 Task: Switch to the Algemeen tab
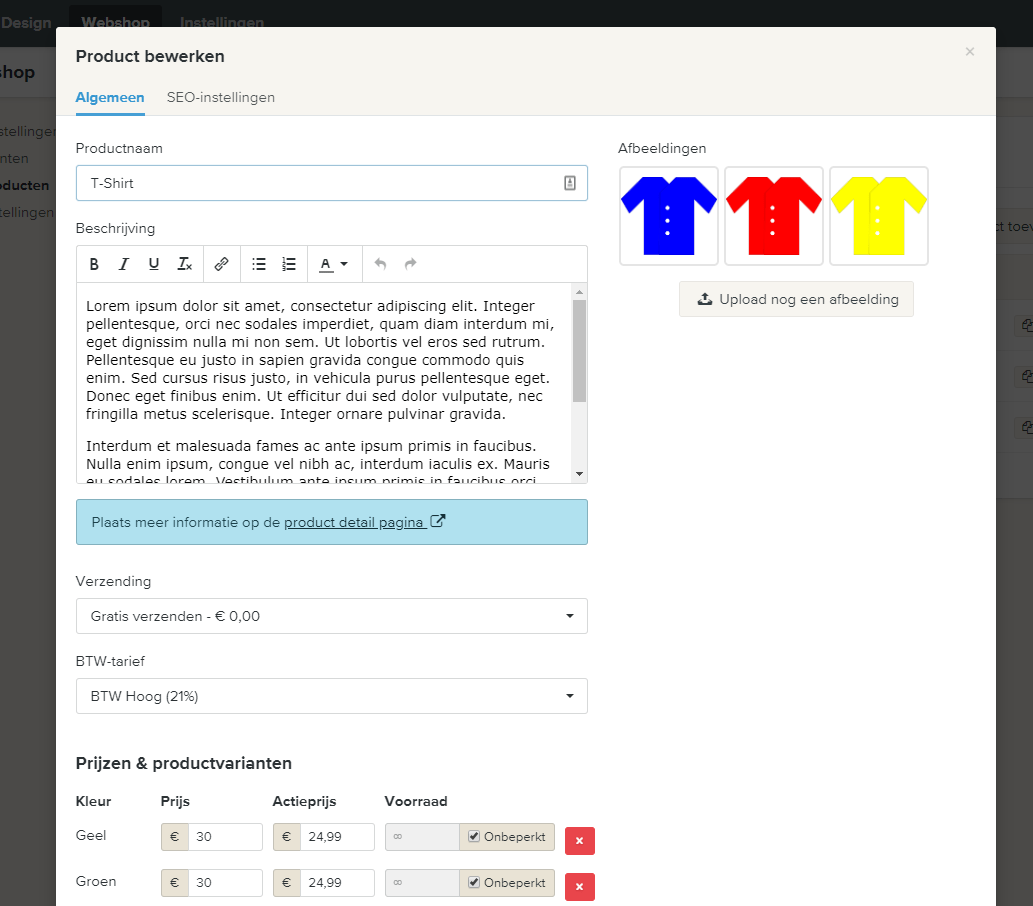click(x=110, y=98)
